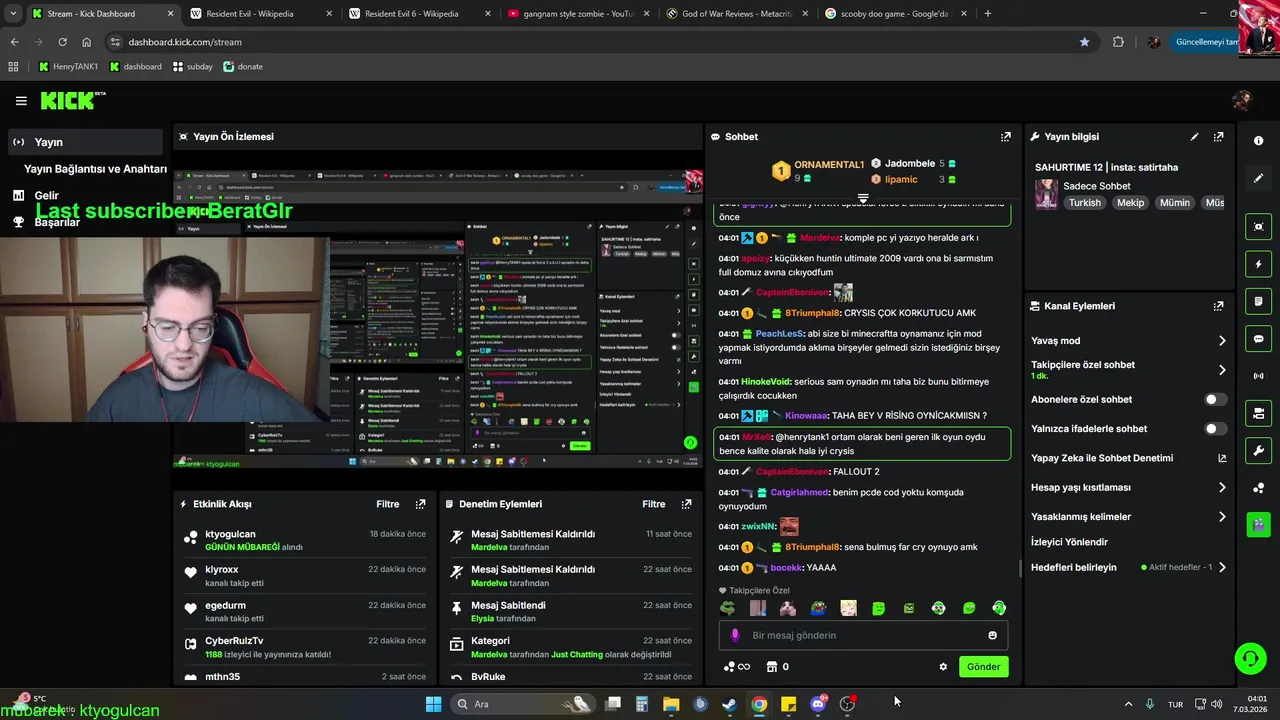Expand Hedefleri belirleyin goals
The width and height of the screenshot is (1280, 720).
1222,567
